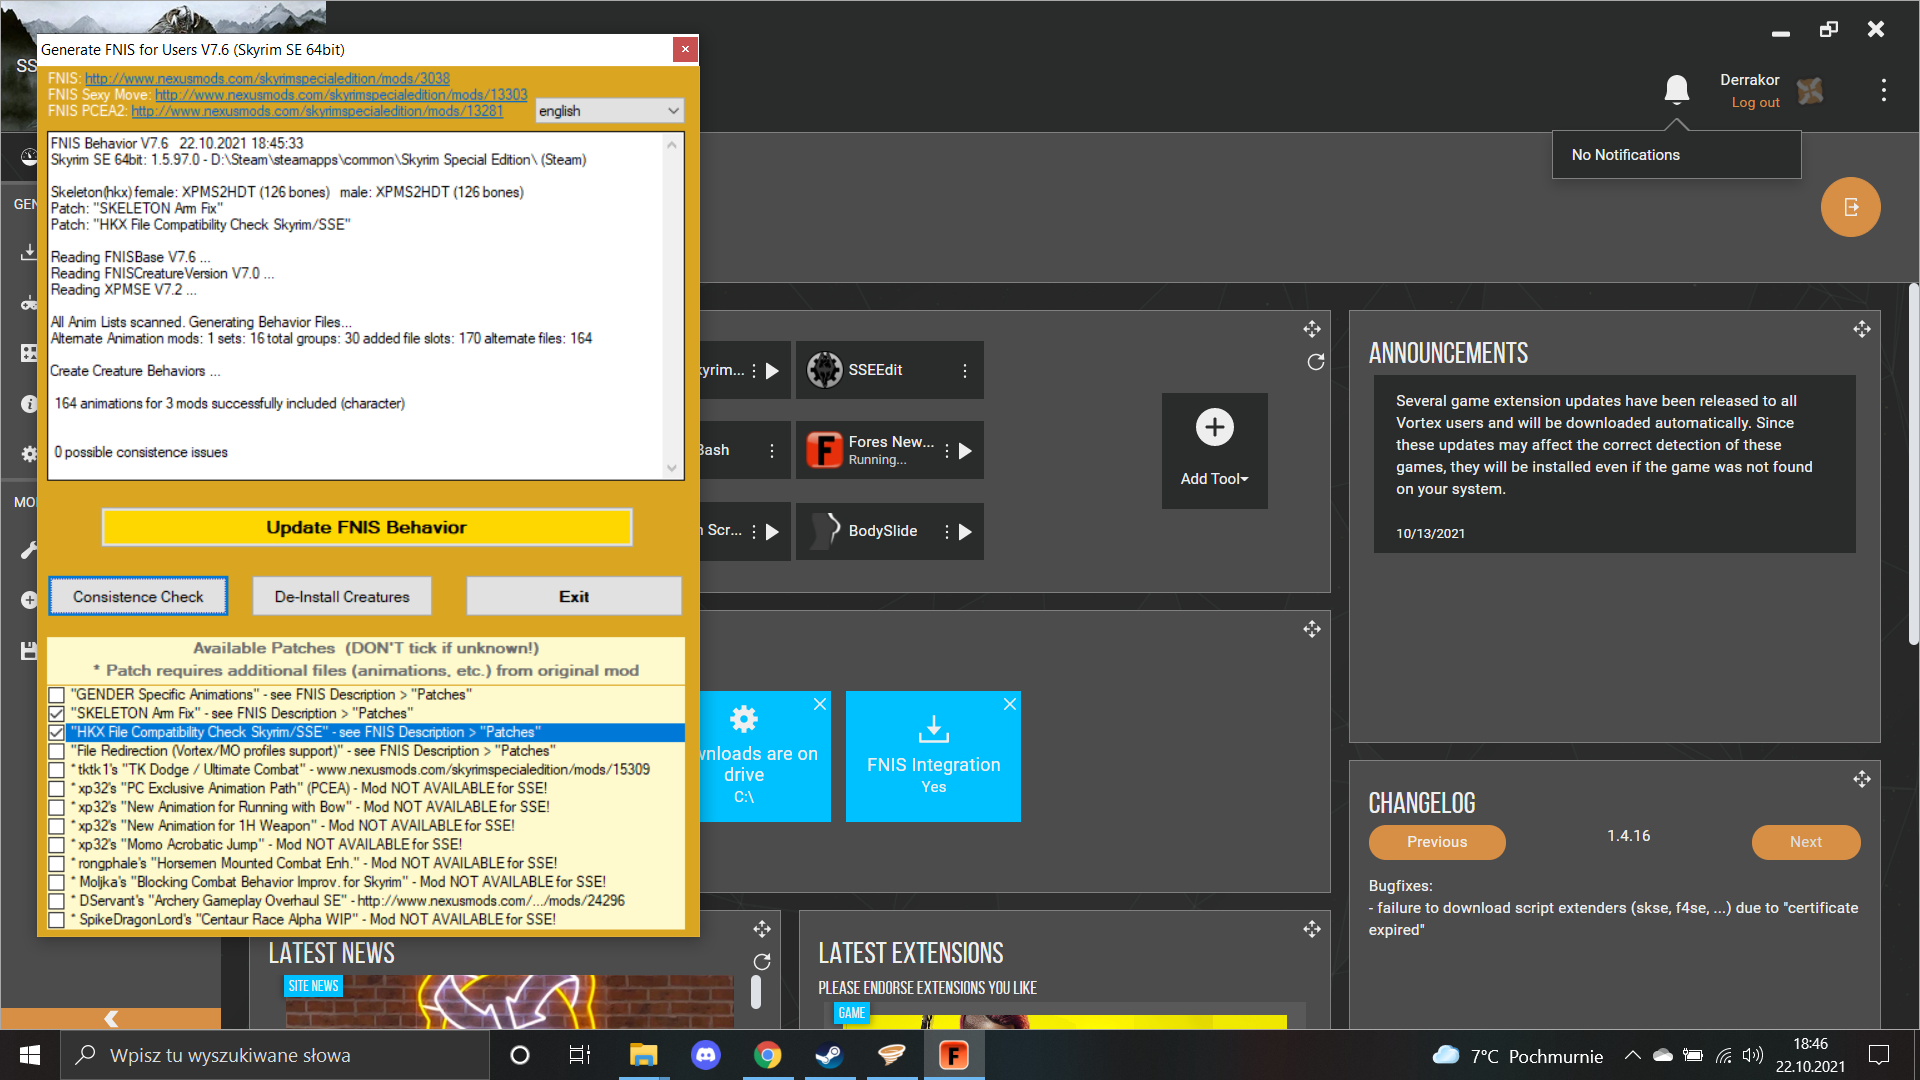Click the Log out link

[x=1755, y=102]
